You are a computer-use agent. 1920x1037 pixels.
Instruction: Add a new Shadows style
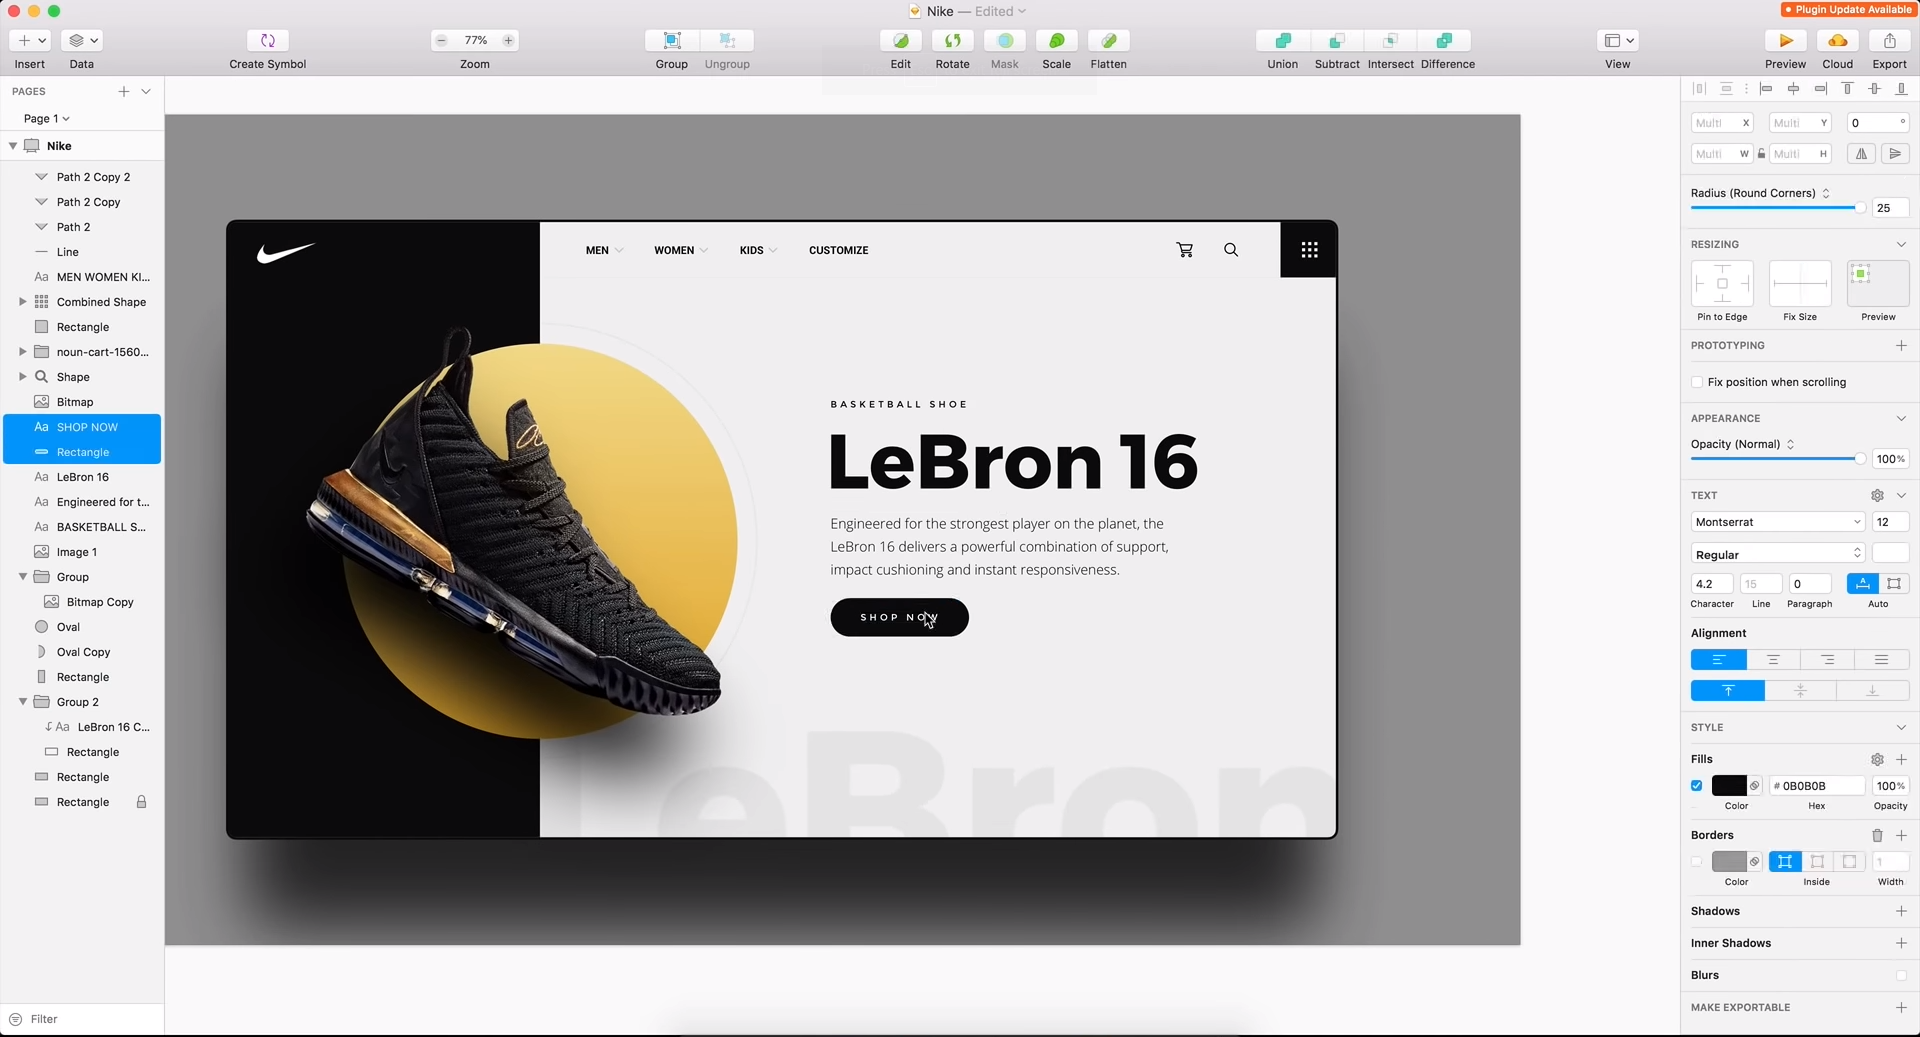tap(1901, 911)
